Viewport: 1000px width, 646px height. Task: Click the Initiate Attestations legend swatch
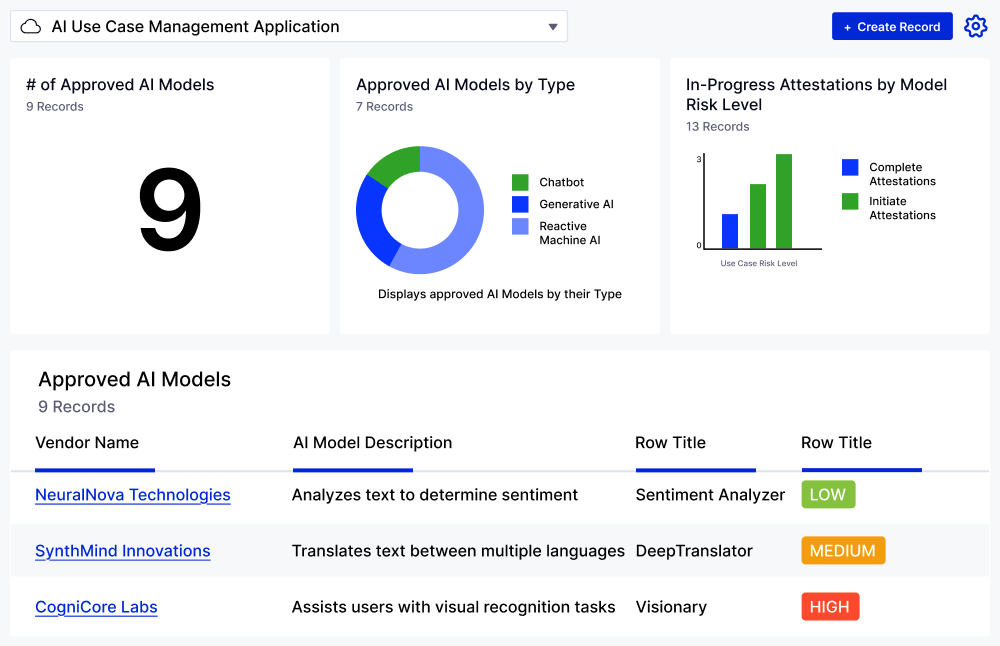click(x=850, y=202)
